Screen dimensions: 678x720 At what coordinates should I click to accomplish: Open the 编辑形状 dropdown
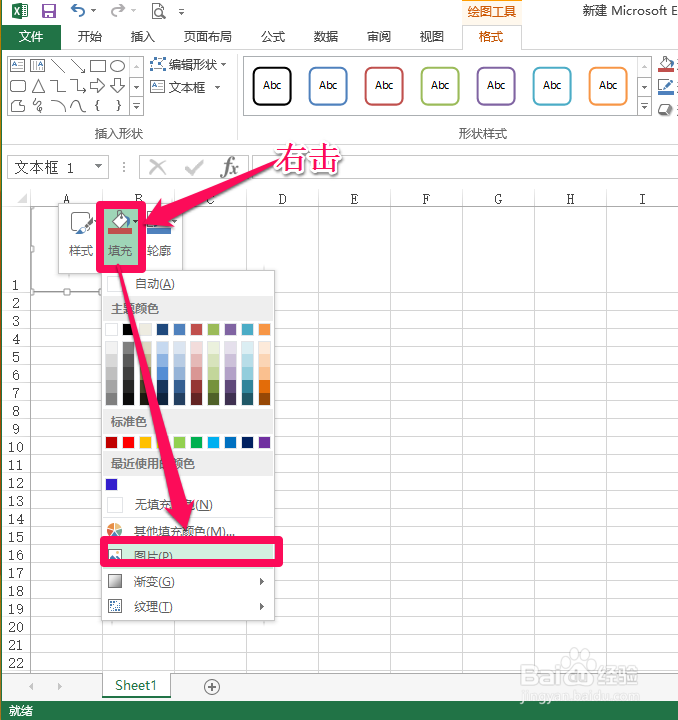(x=188, y=65)
